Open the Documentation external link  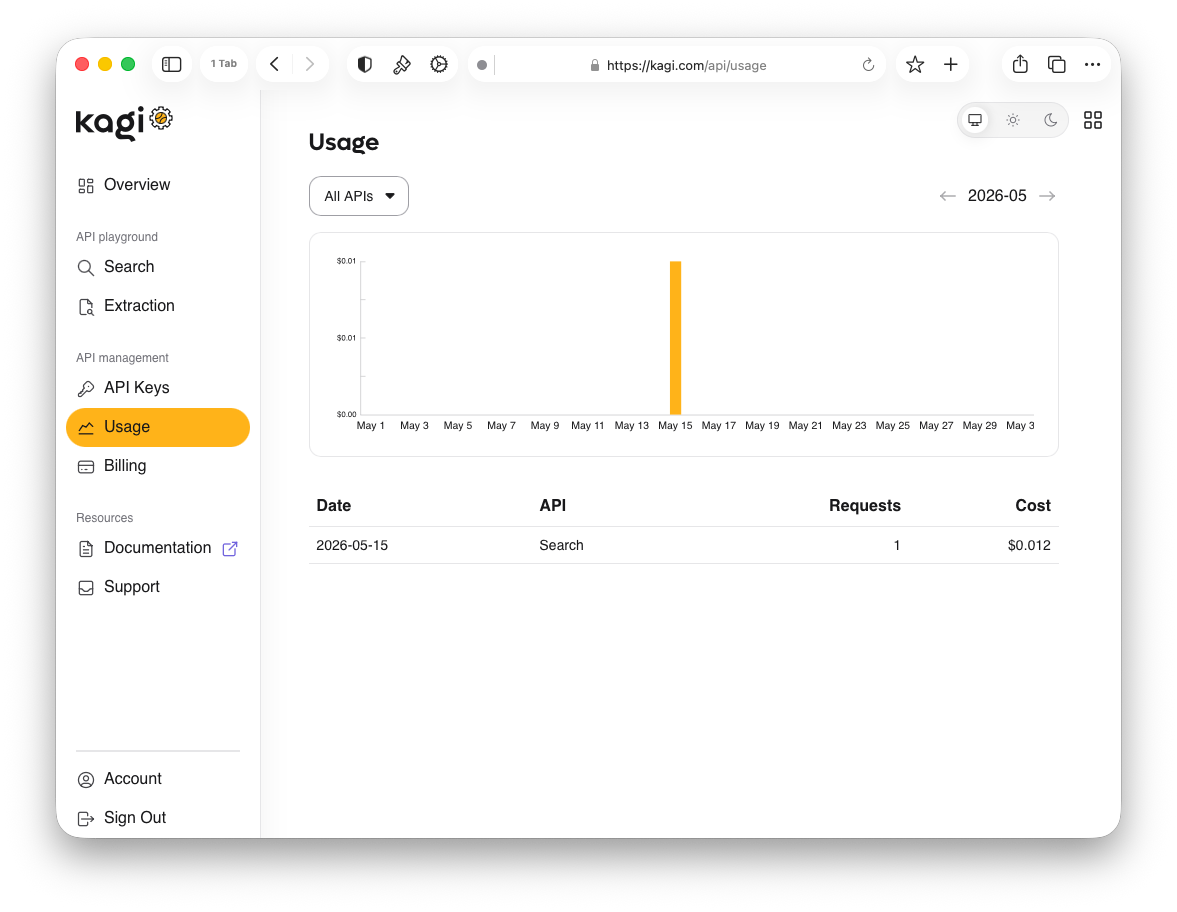(x=158, y=548)
